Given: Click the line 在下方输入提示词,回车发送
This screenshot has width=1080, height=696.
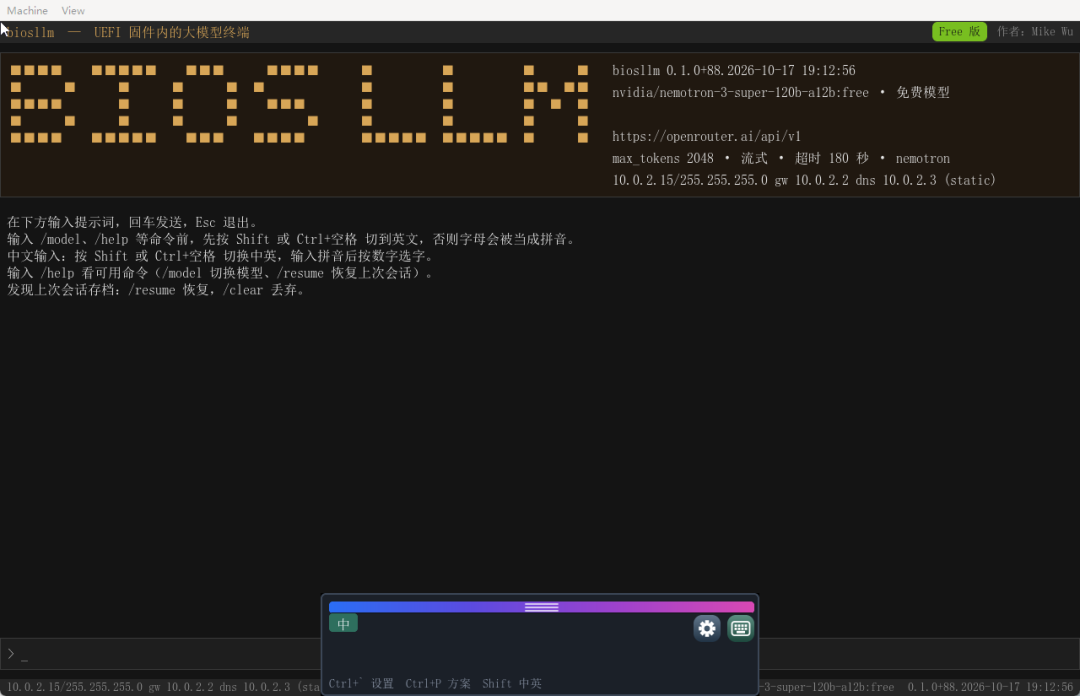Looking at the screenshot, I should pos(132,223).
